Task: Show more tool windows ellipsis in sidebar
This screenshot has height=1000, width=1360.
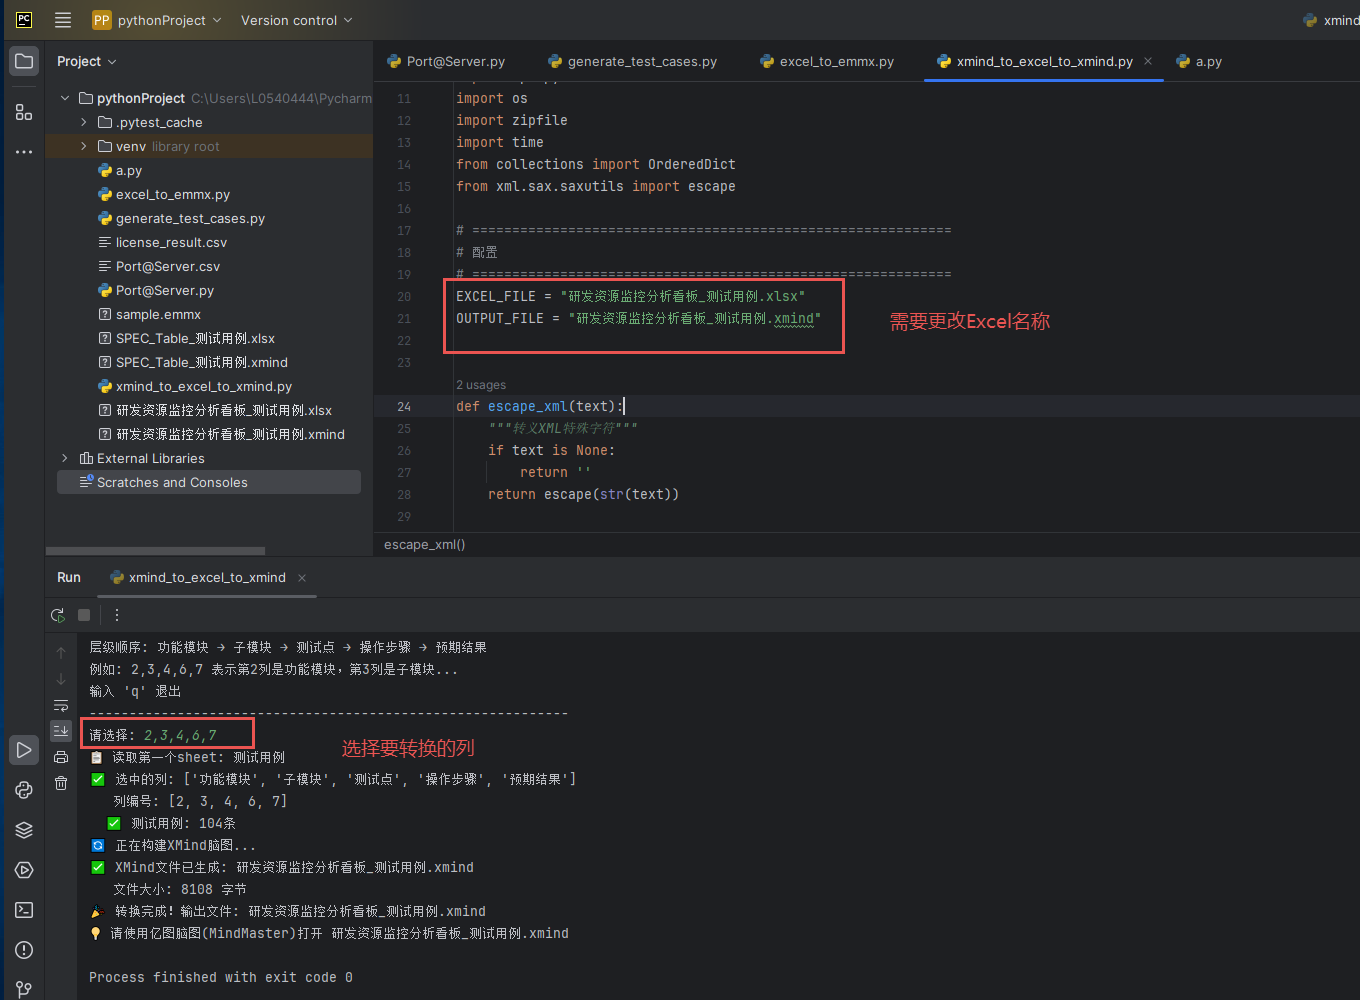Action: click(x=24, y=152)
